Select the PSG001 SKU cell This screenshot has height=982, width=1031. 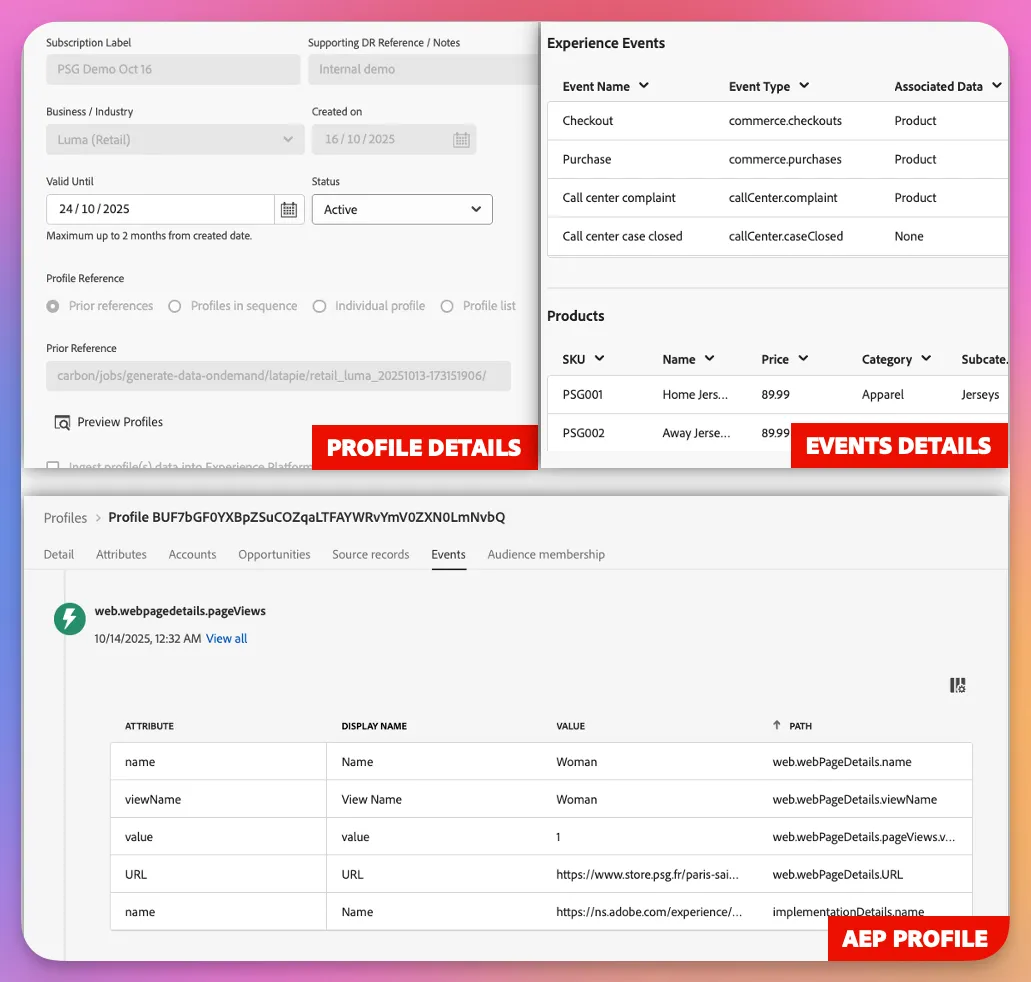pyautogui.click(x=583, y=395)
